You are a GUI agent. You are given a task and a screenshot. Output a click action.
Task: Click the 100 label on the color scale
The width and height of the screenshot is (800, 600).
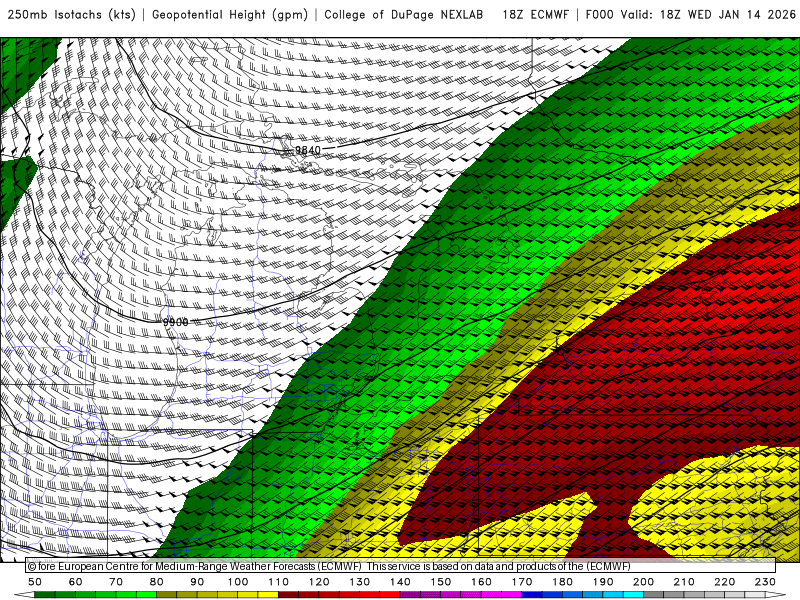pos(238,582)
